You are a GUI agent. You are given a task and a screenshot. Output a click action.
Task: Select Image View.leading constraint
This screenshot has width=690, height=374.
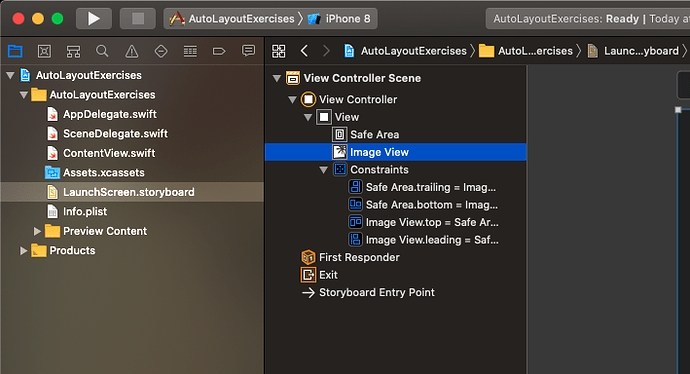pos(424,240)
